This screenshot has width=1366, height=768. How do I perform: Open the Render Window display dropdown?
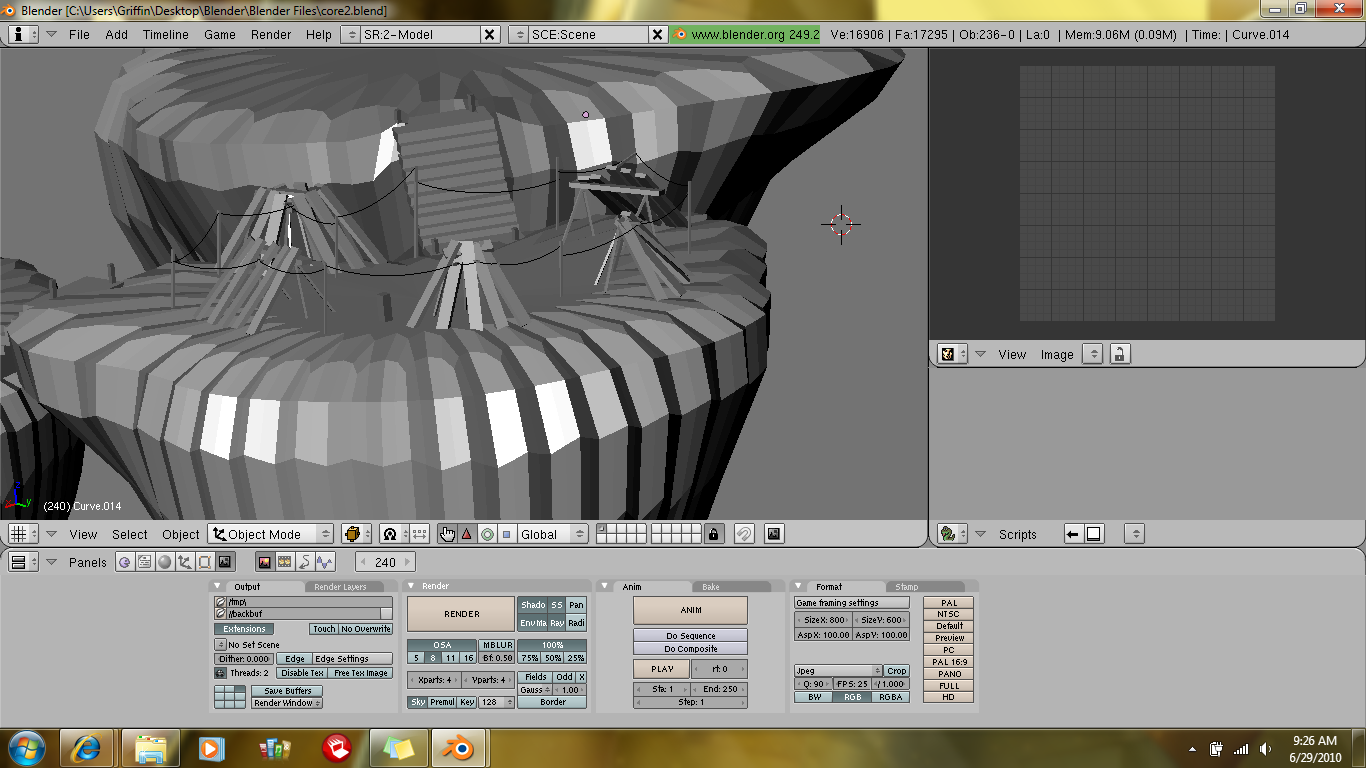(x=286, y=703)
